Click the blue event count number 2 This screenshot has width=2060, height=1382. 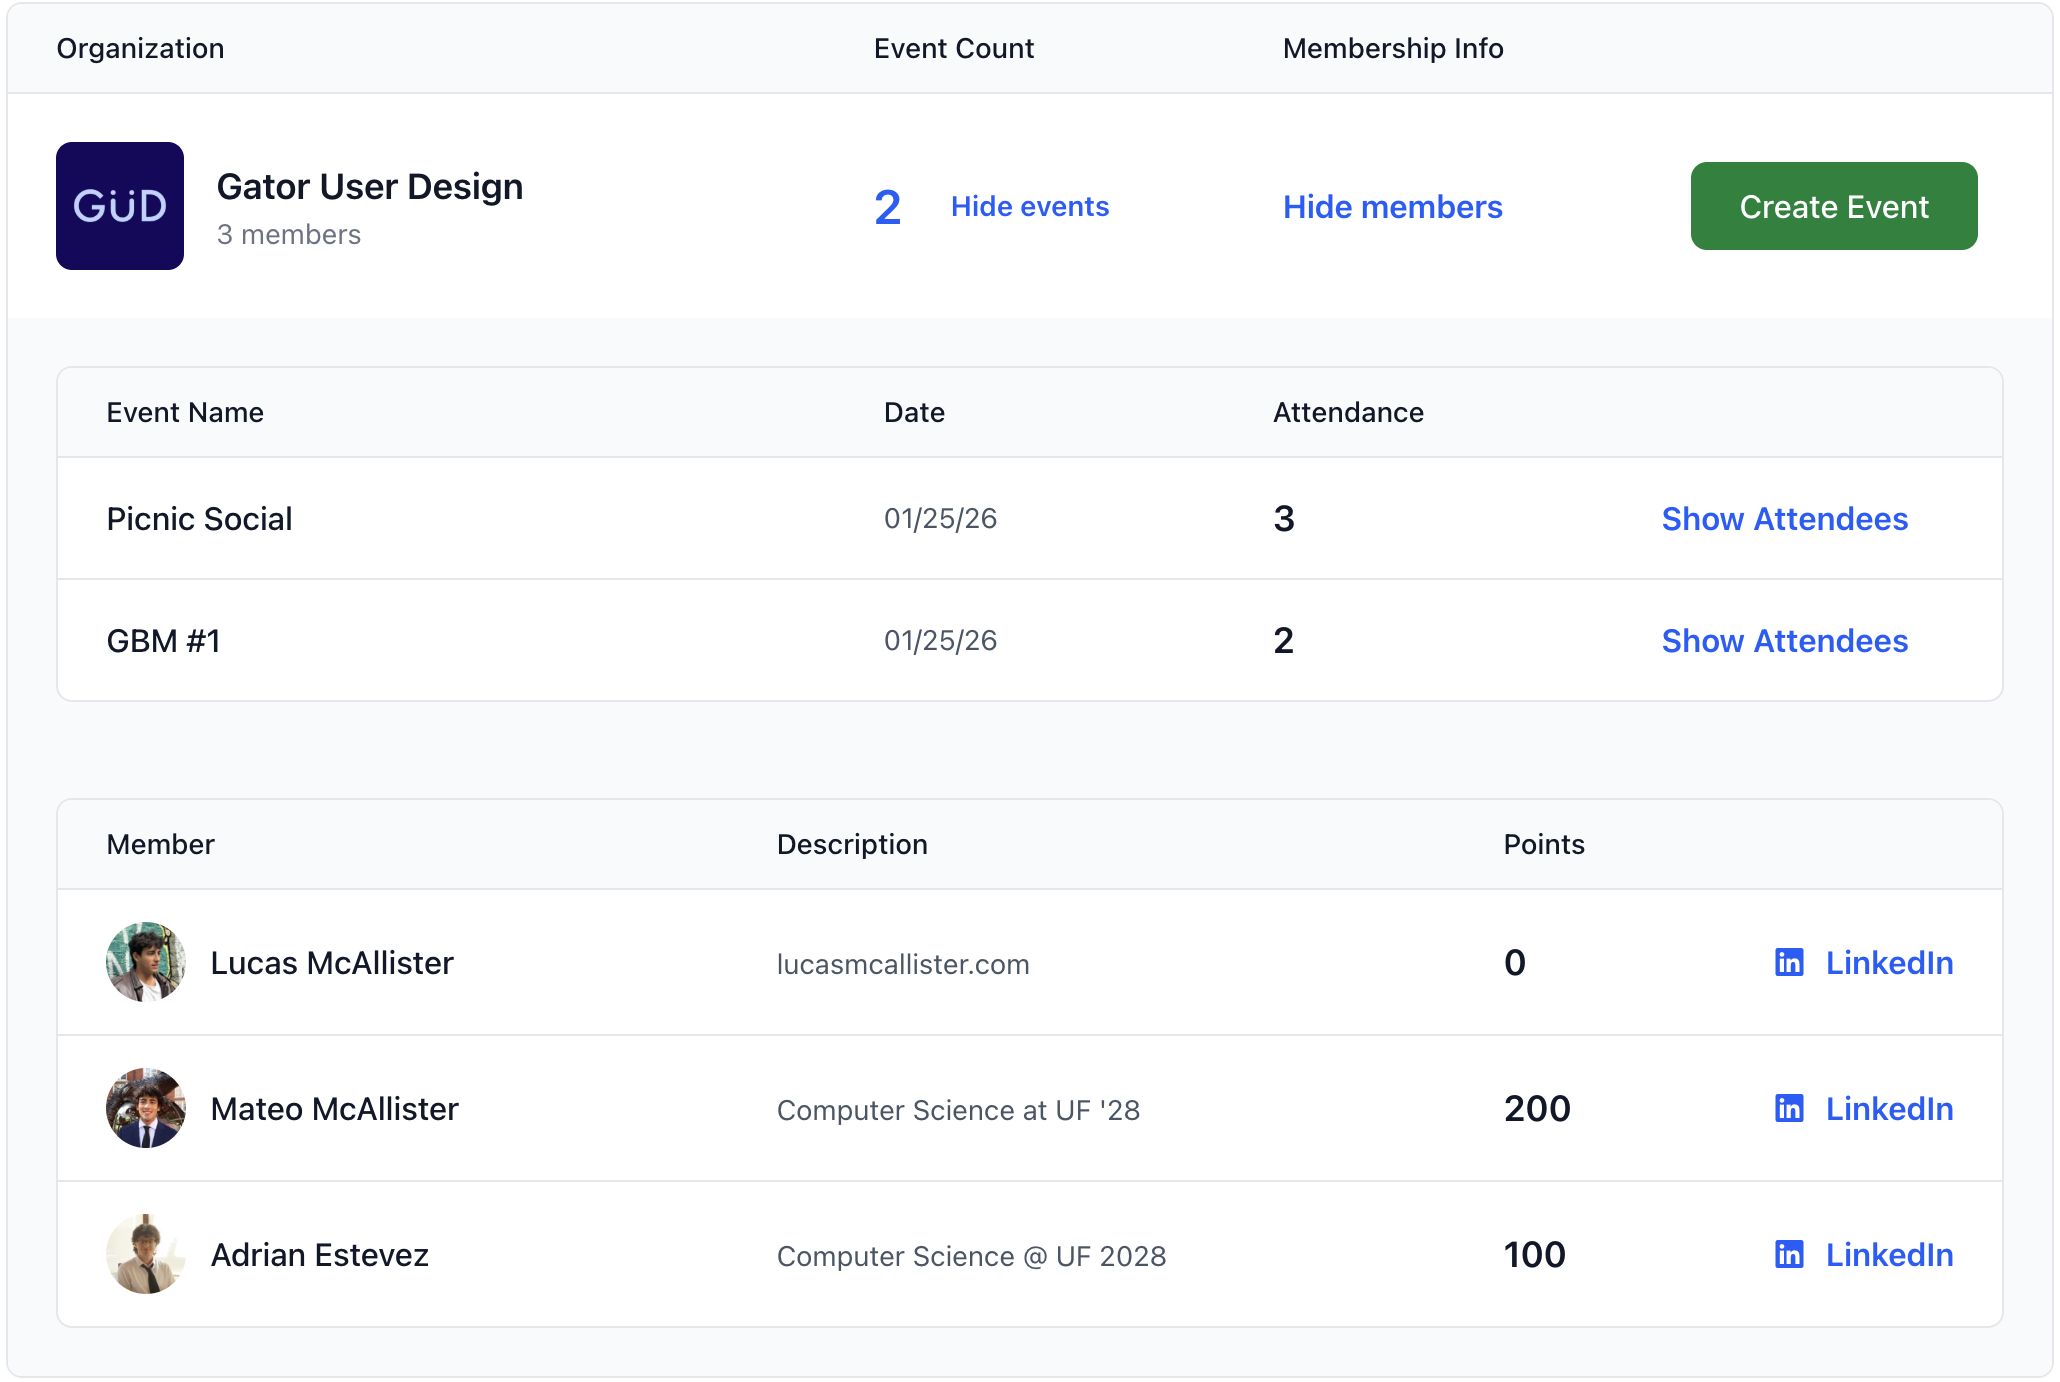click(887, 207)
